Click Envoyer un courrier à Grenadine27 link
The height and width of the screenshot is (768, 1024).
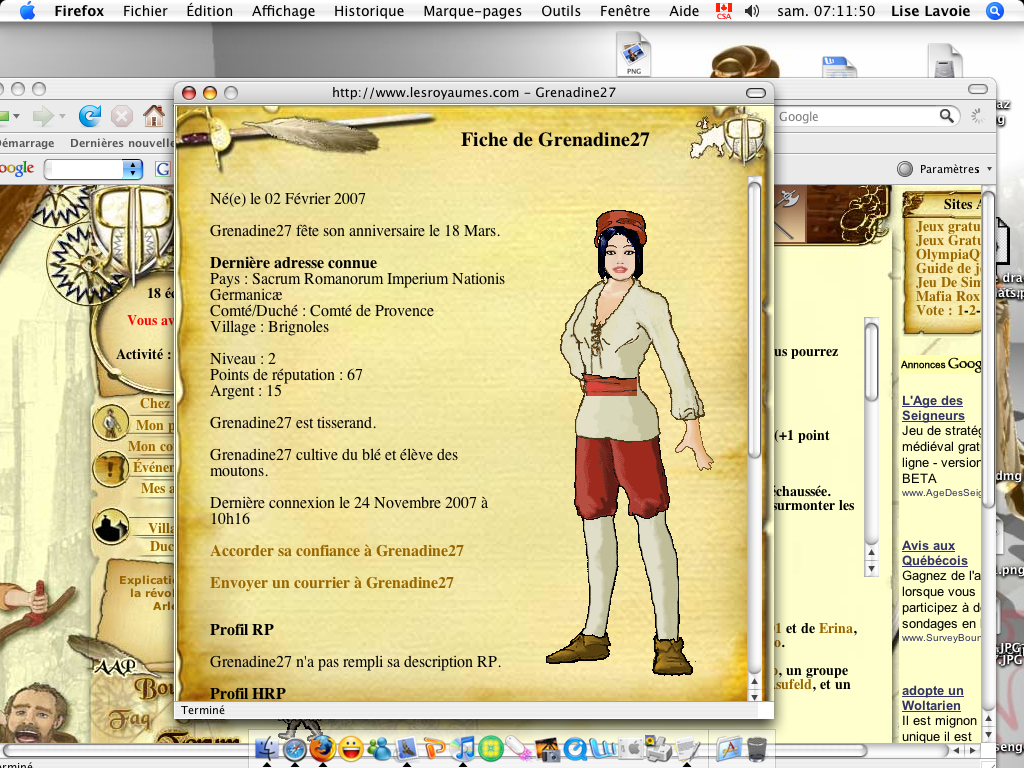(x=332, y=583)
